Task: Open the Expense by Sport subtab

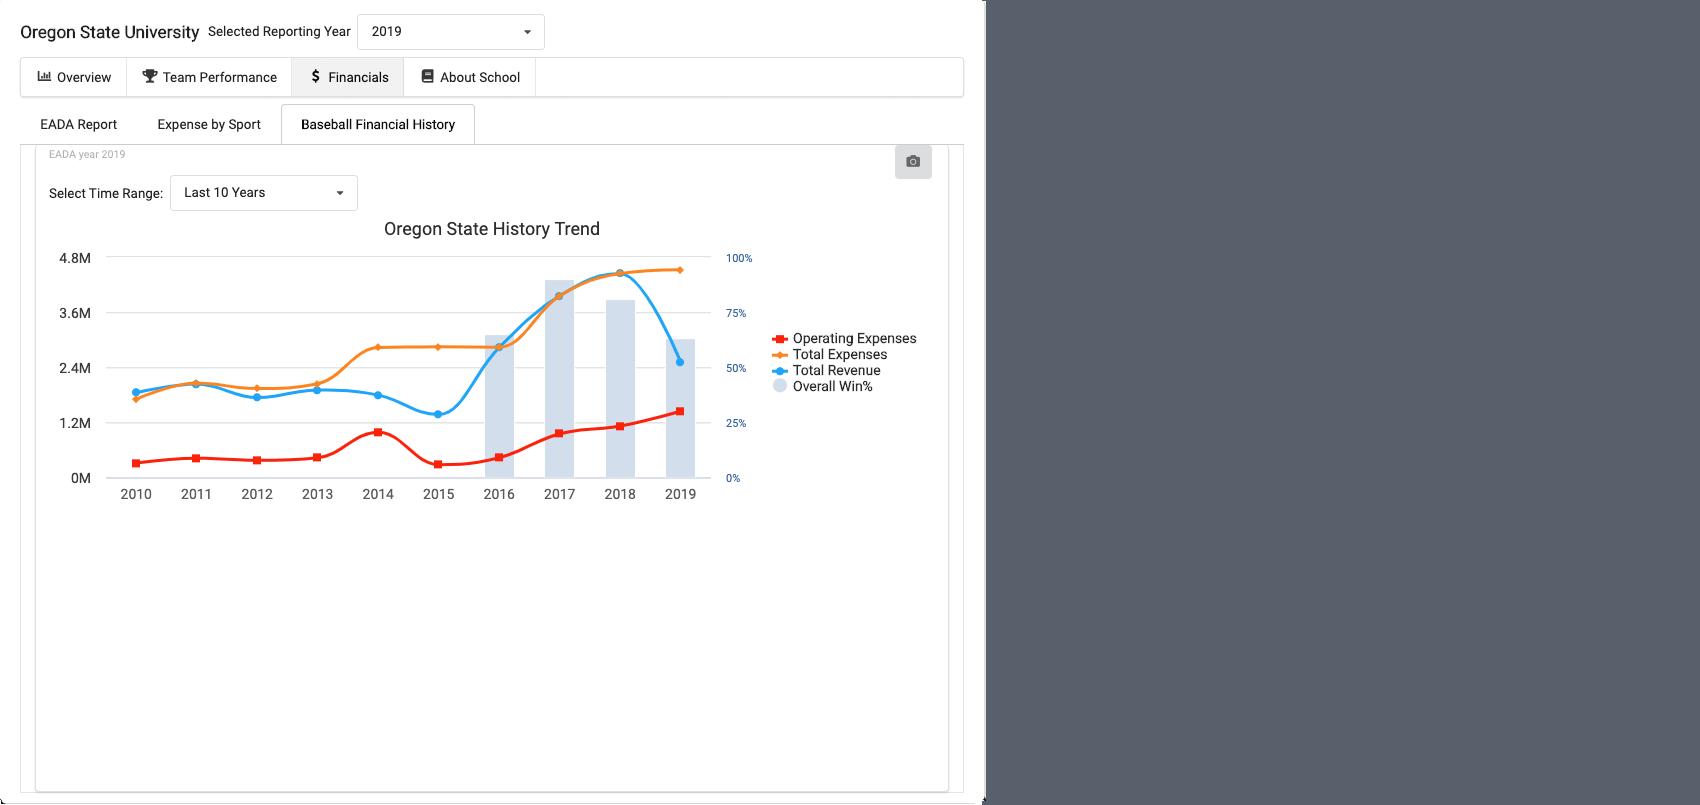Action: click(209, 125)
